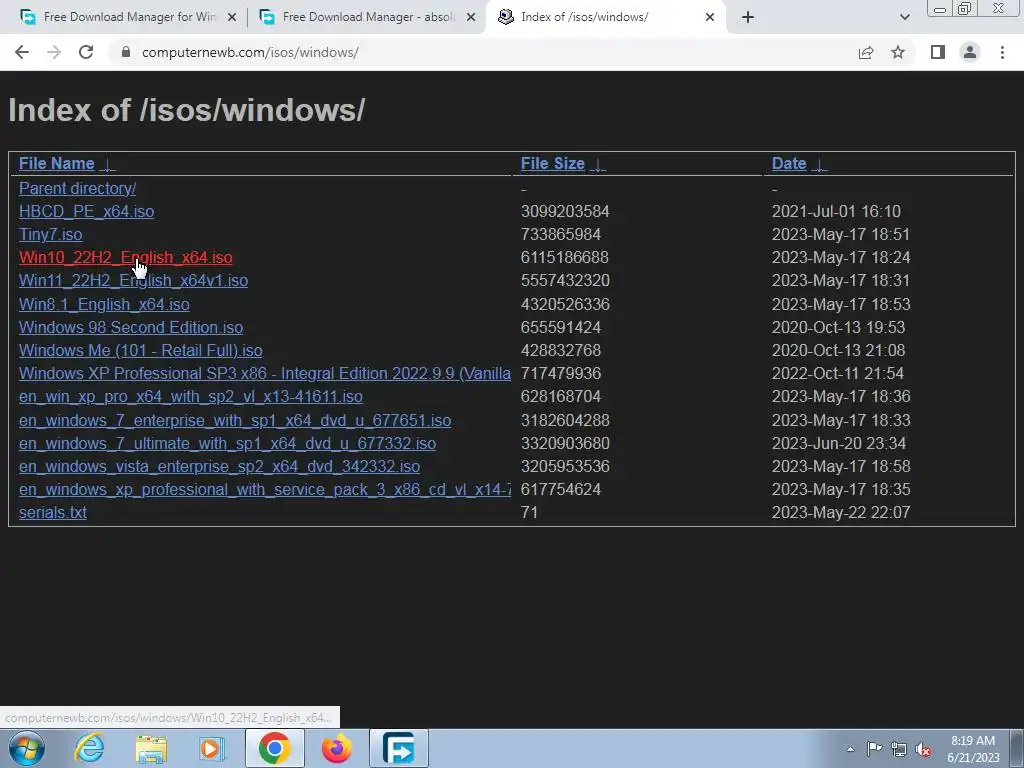Launch Internet Explorer from taskbar

point(89,748)
